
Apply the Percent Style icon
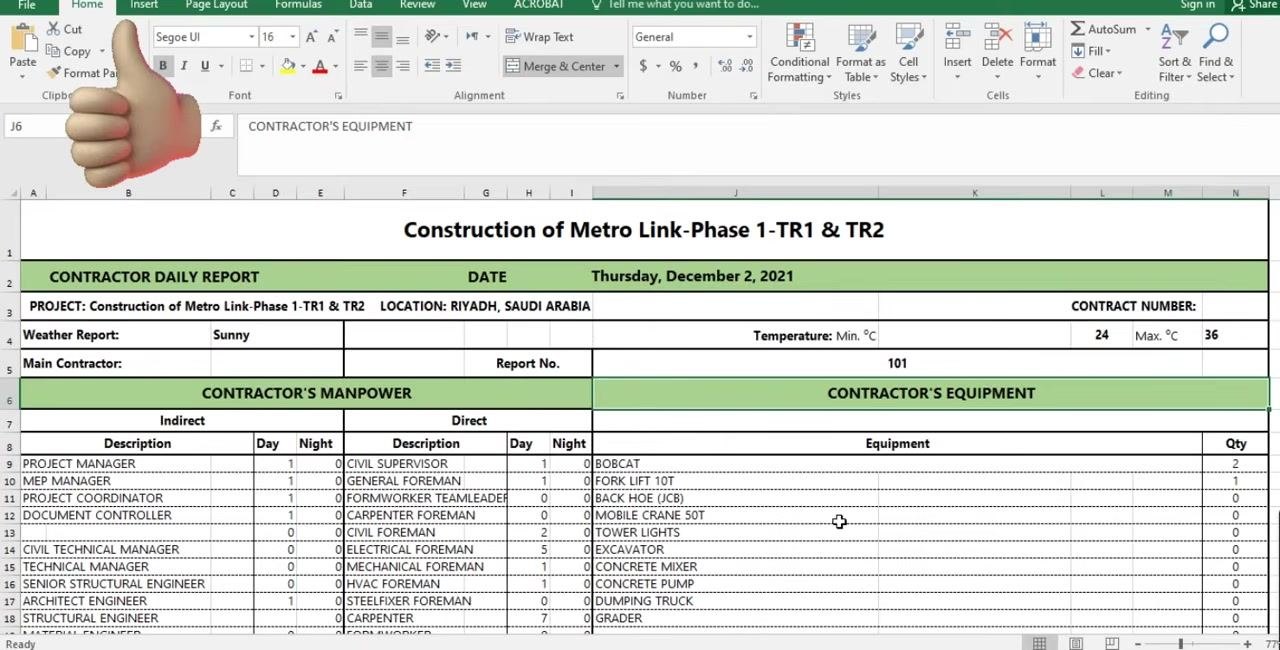click(x=676, y=66)
